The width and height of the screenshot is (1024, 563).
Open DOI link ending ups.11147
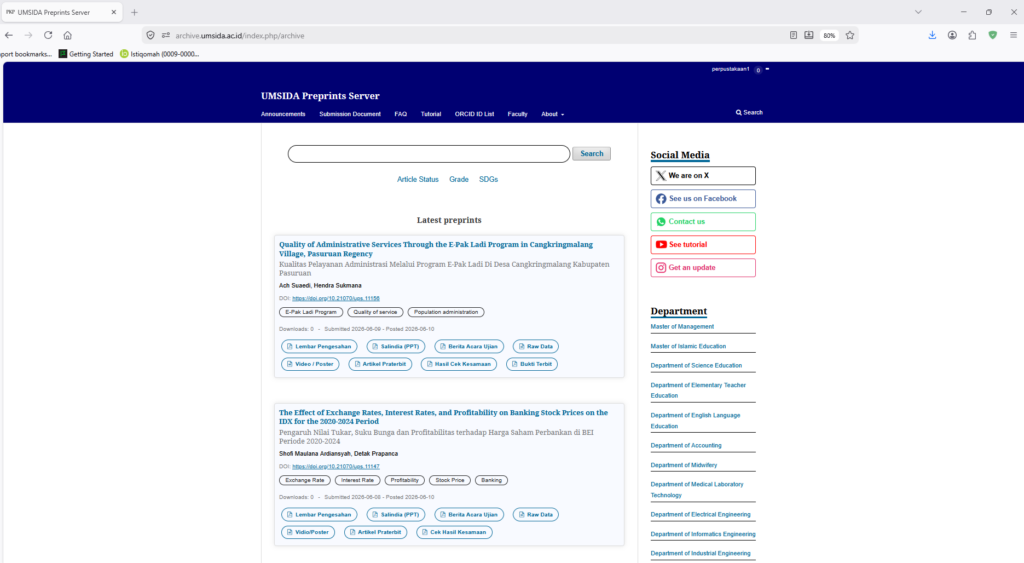tap(336, 466)
